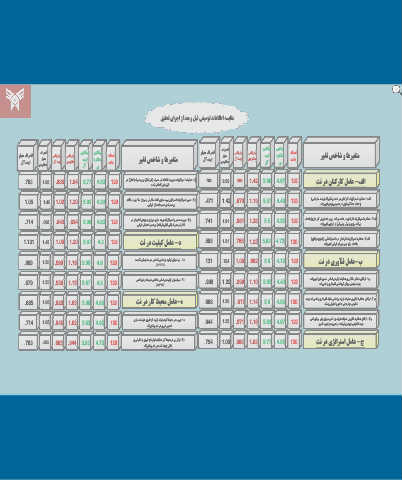Screen dimensions: 402x480
Task: Click the magnifier zoom icon on the slide
Action: (x=396, y=90)
